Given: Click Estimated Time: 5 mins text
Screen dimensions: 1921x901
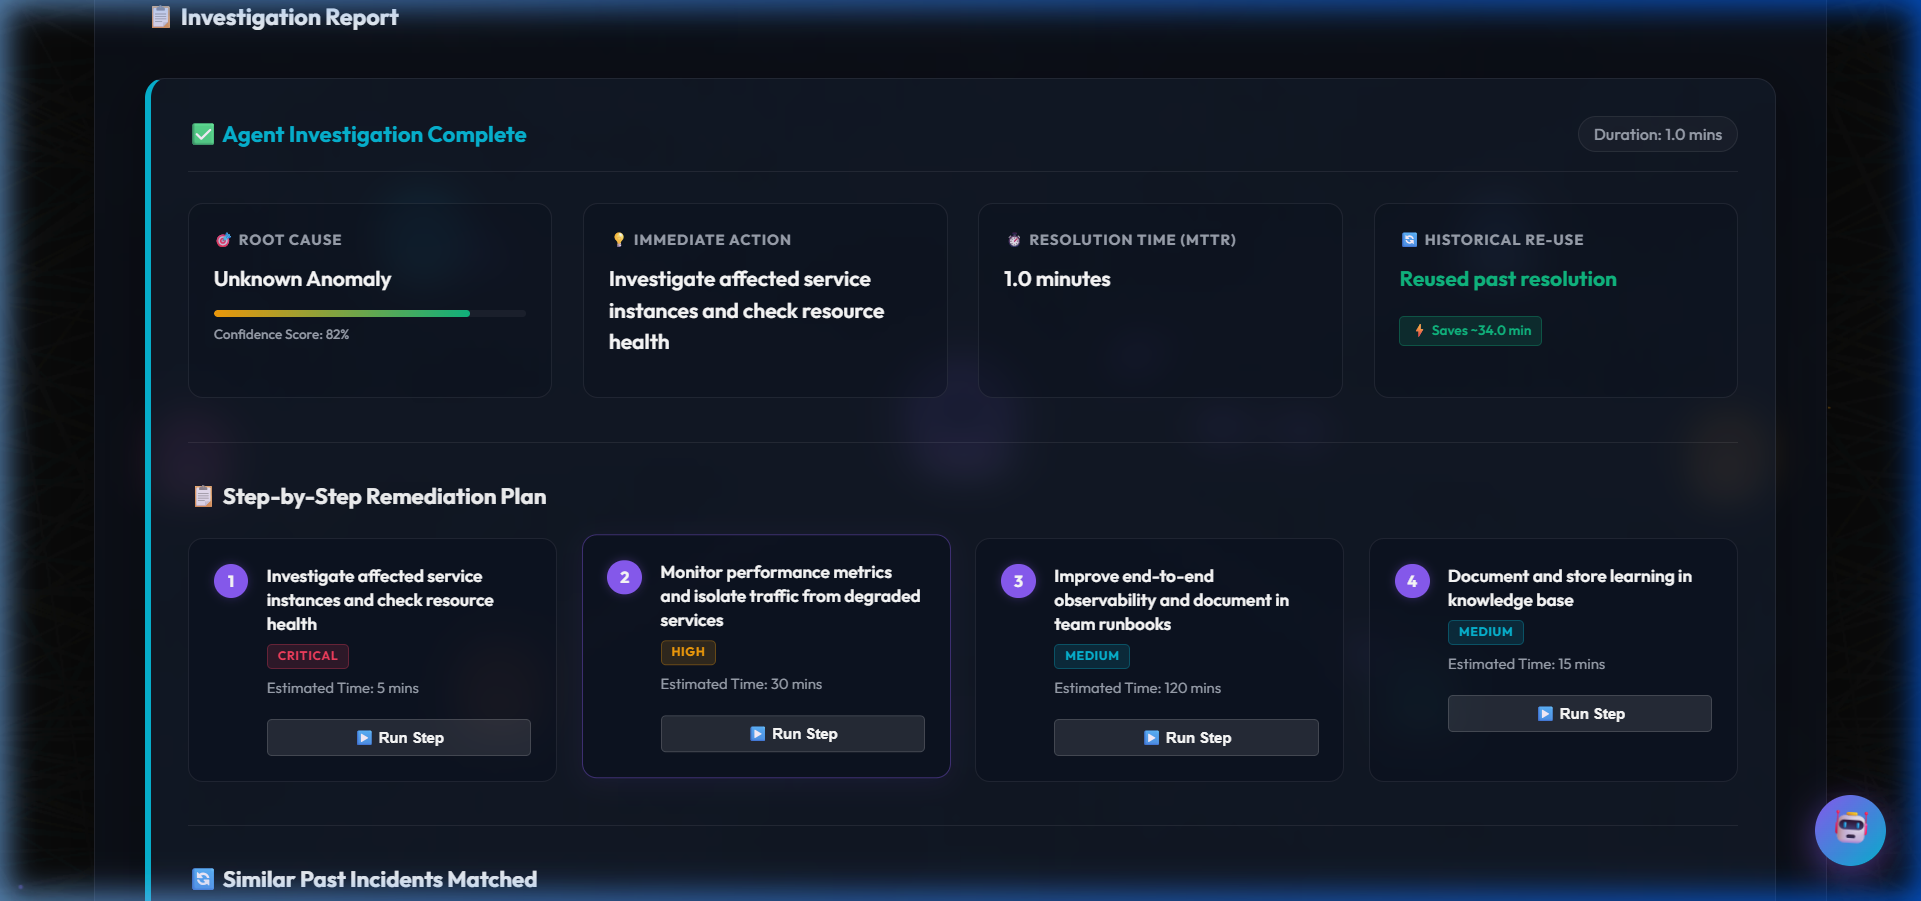Looking at the screenshot, I should [x=343, y=688].
